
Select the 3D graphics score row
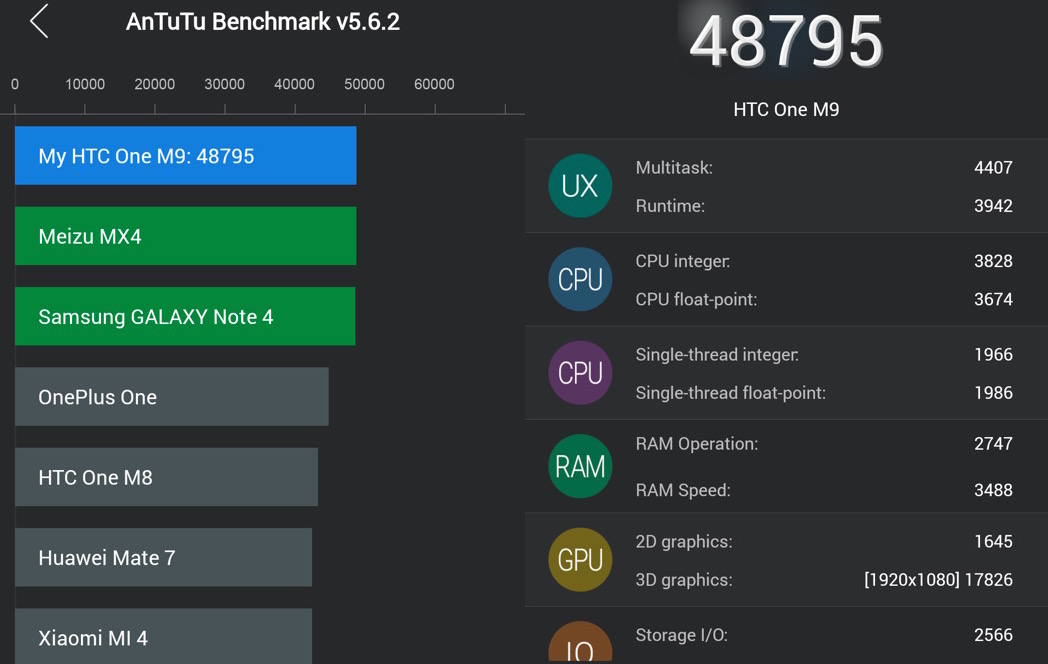(824, 580)
